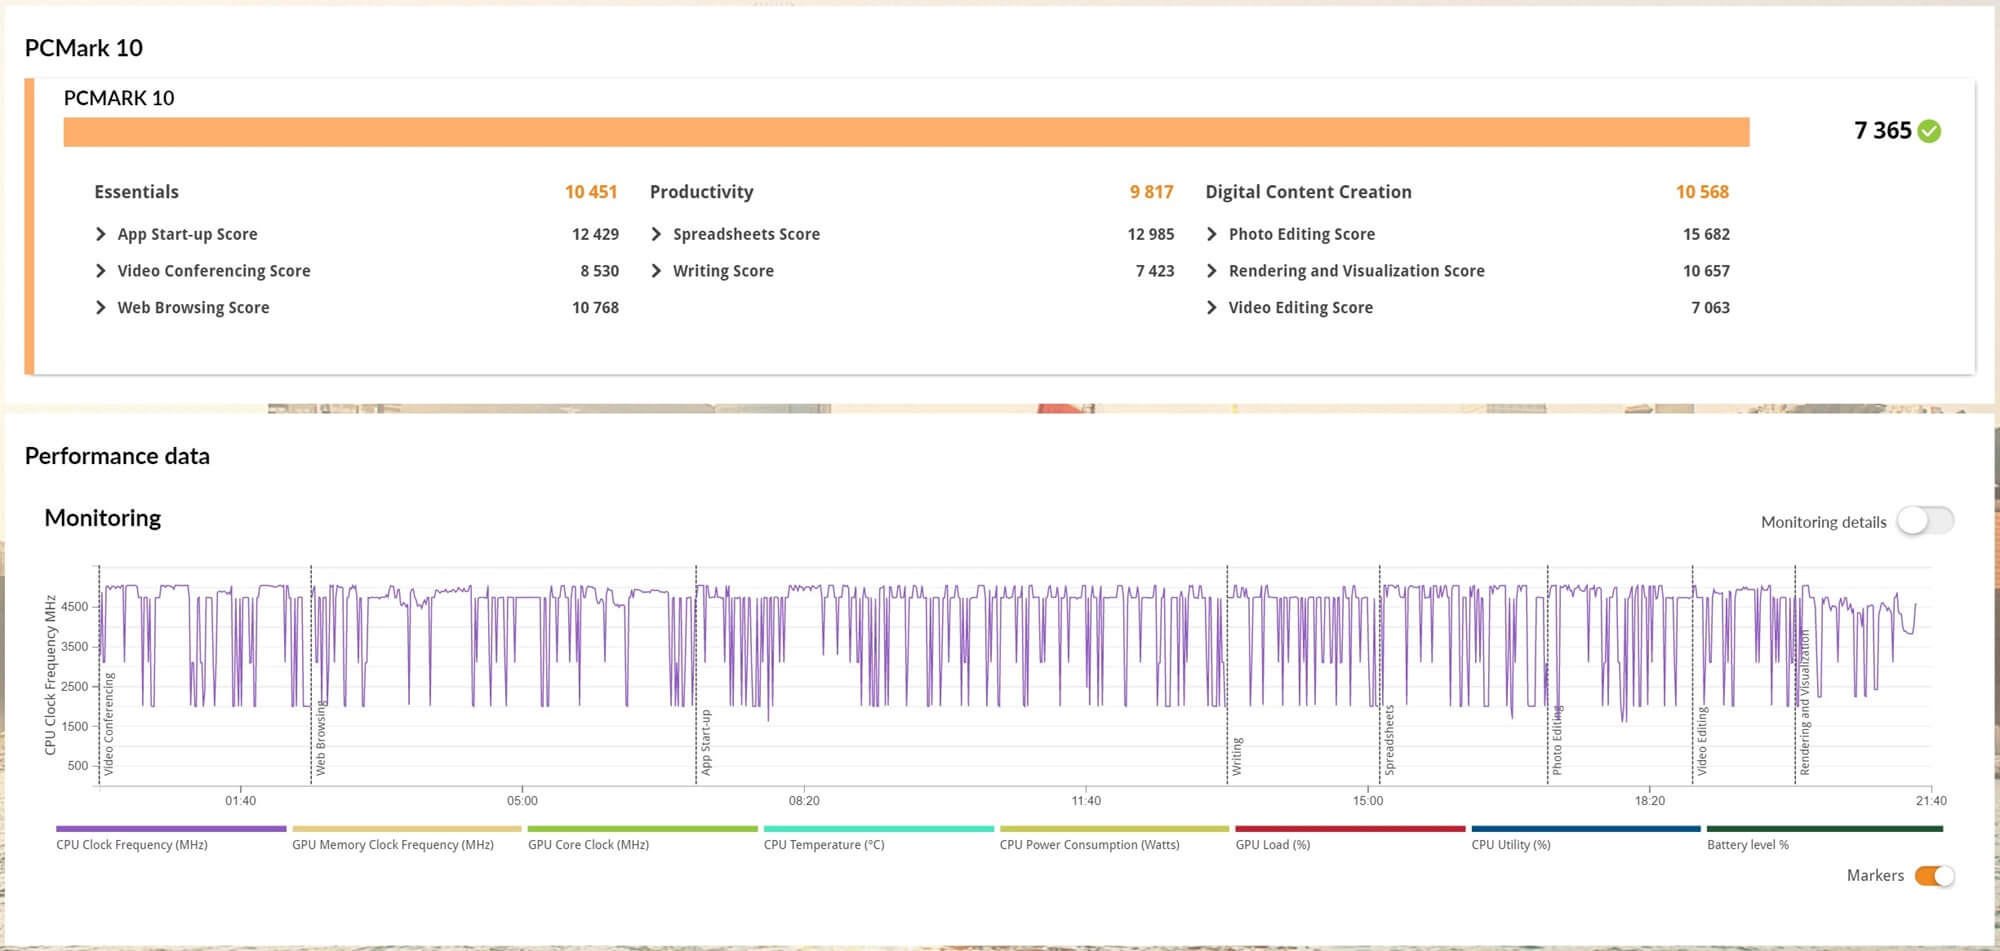Expand Video Editing Score details
Viewport: 2000px width, 951px height.
(x=1212, y=308)
